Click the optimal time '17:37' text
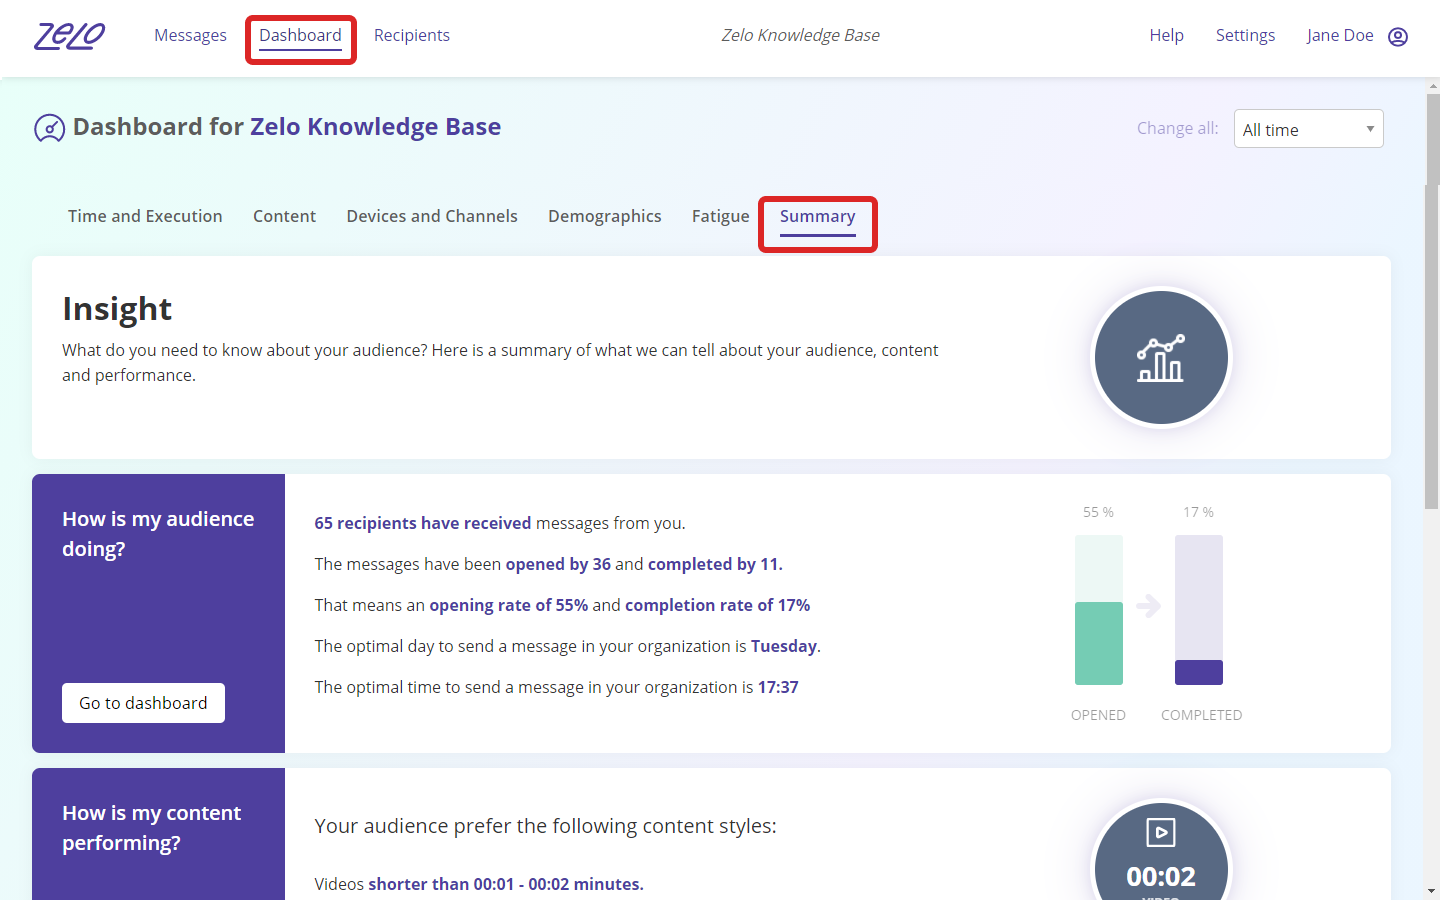1440x900 pixels. click(778, 687)
